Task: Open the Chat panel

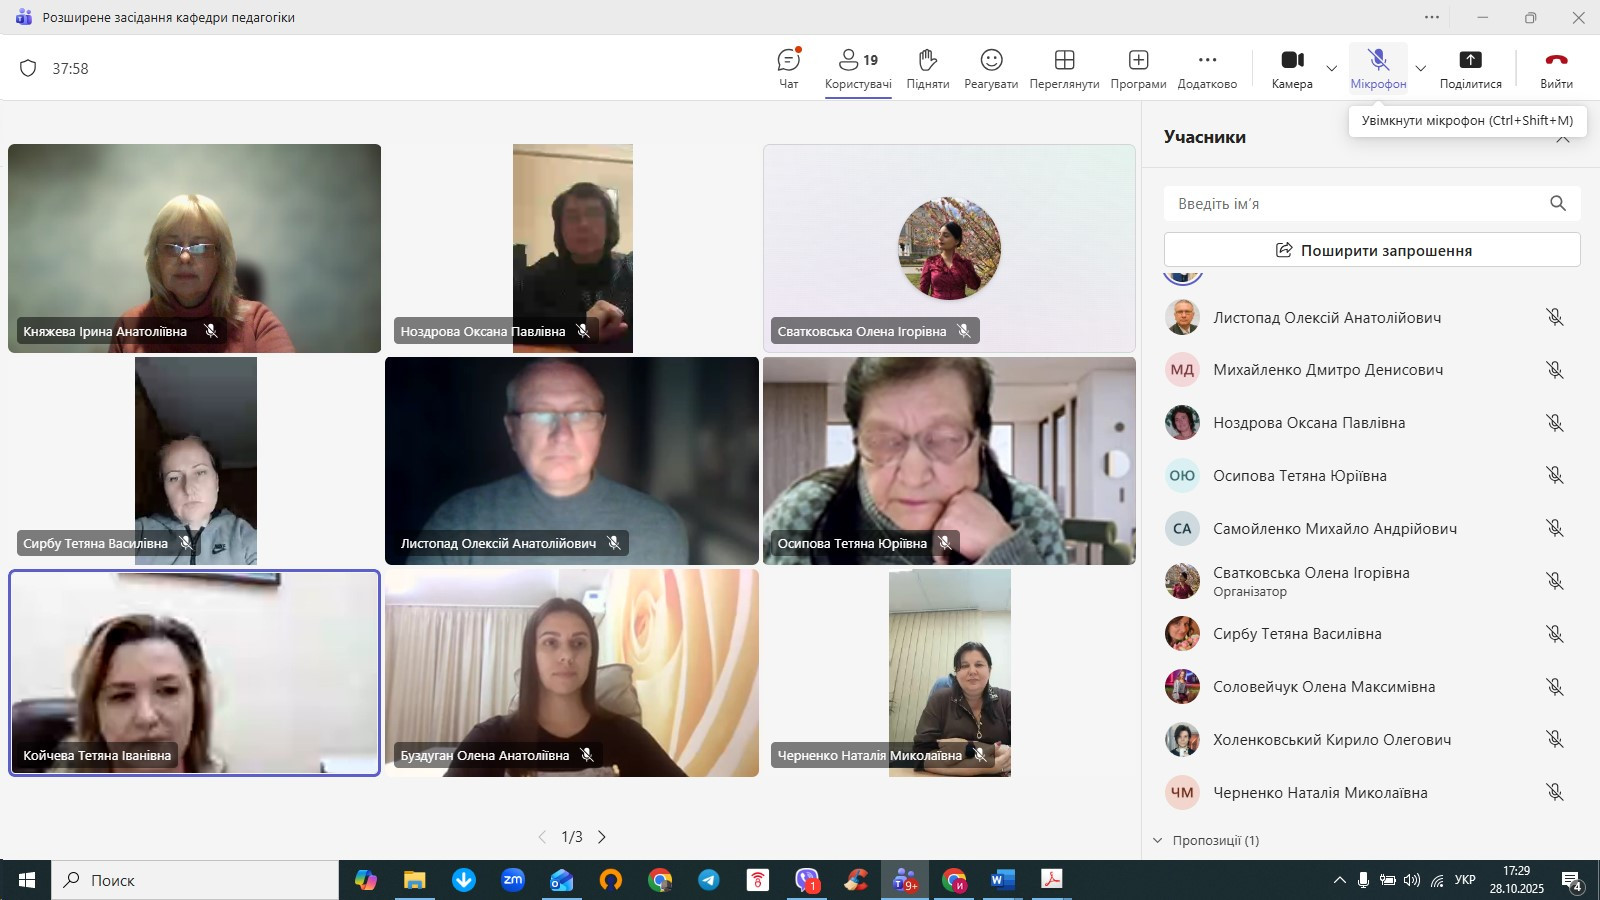Action: (x=789, y=68)
